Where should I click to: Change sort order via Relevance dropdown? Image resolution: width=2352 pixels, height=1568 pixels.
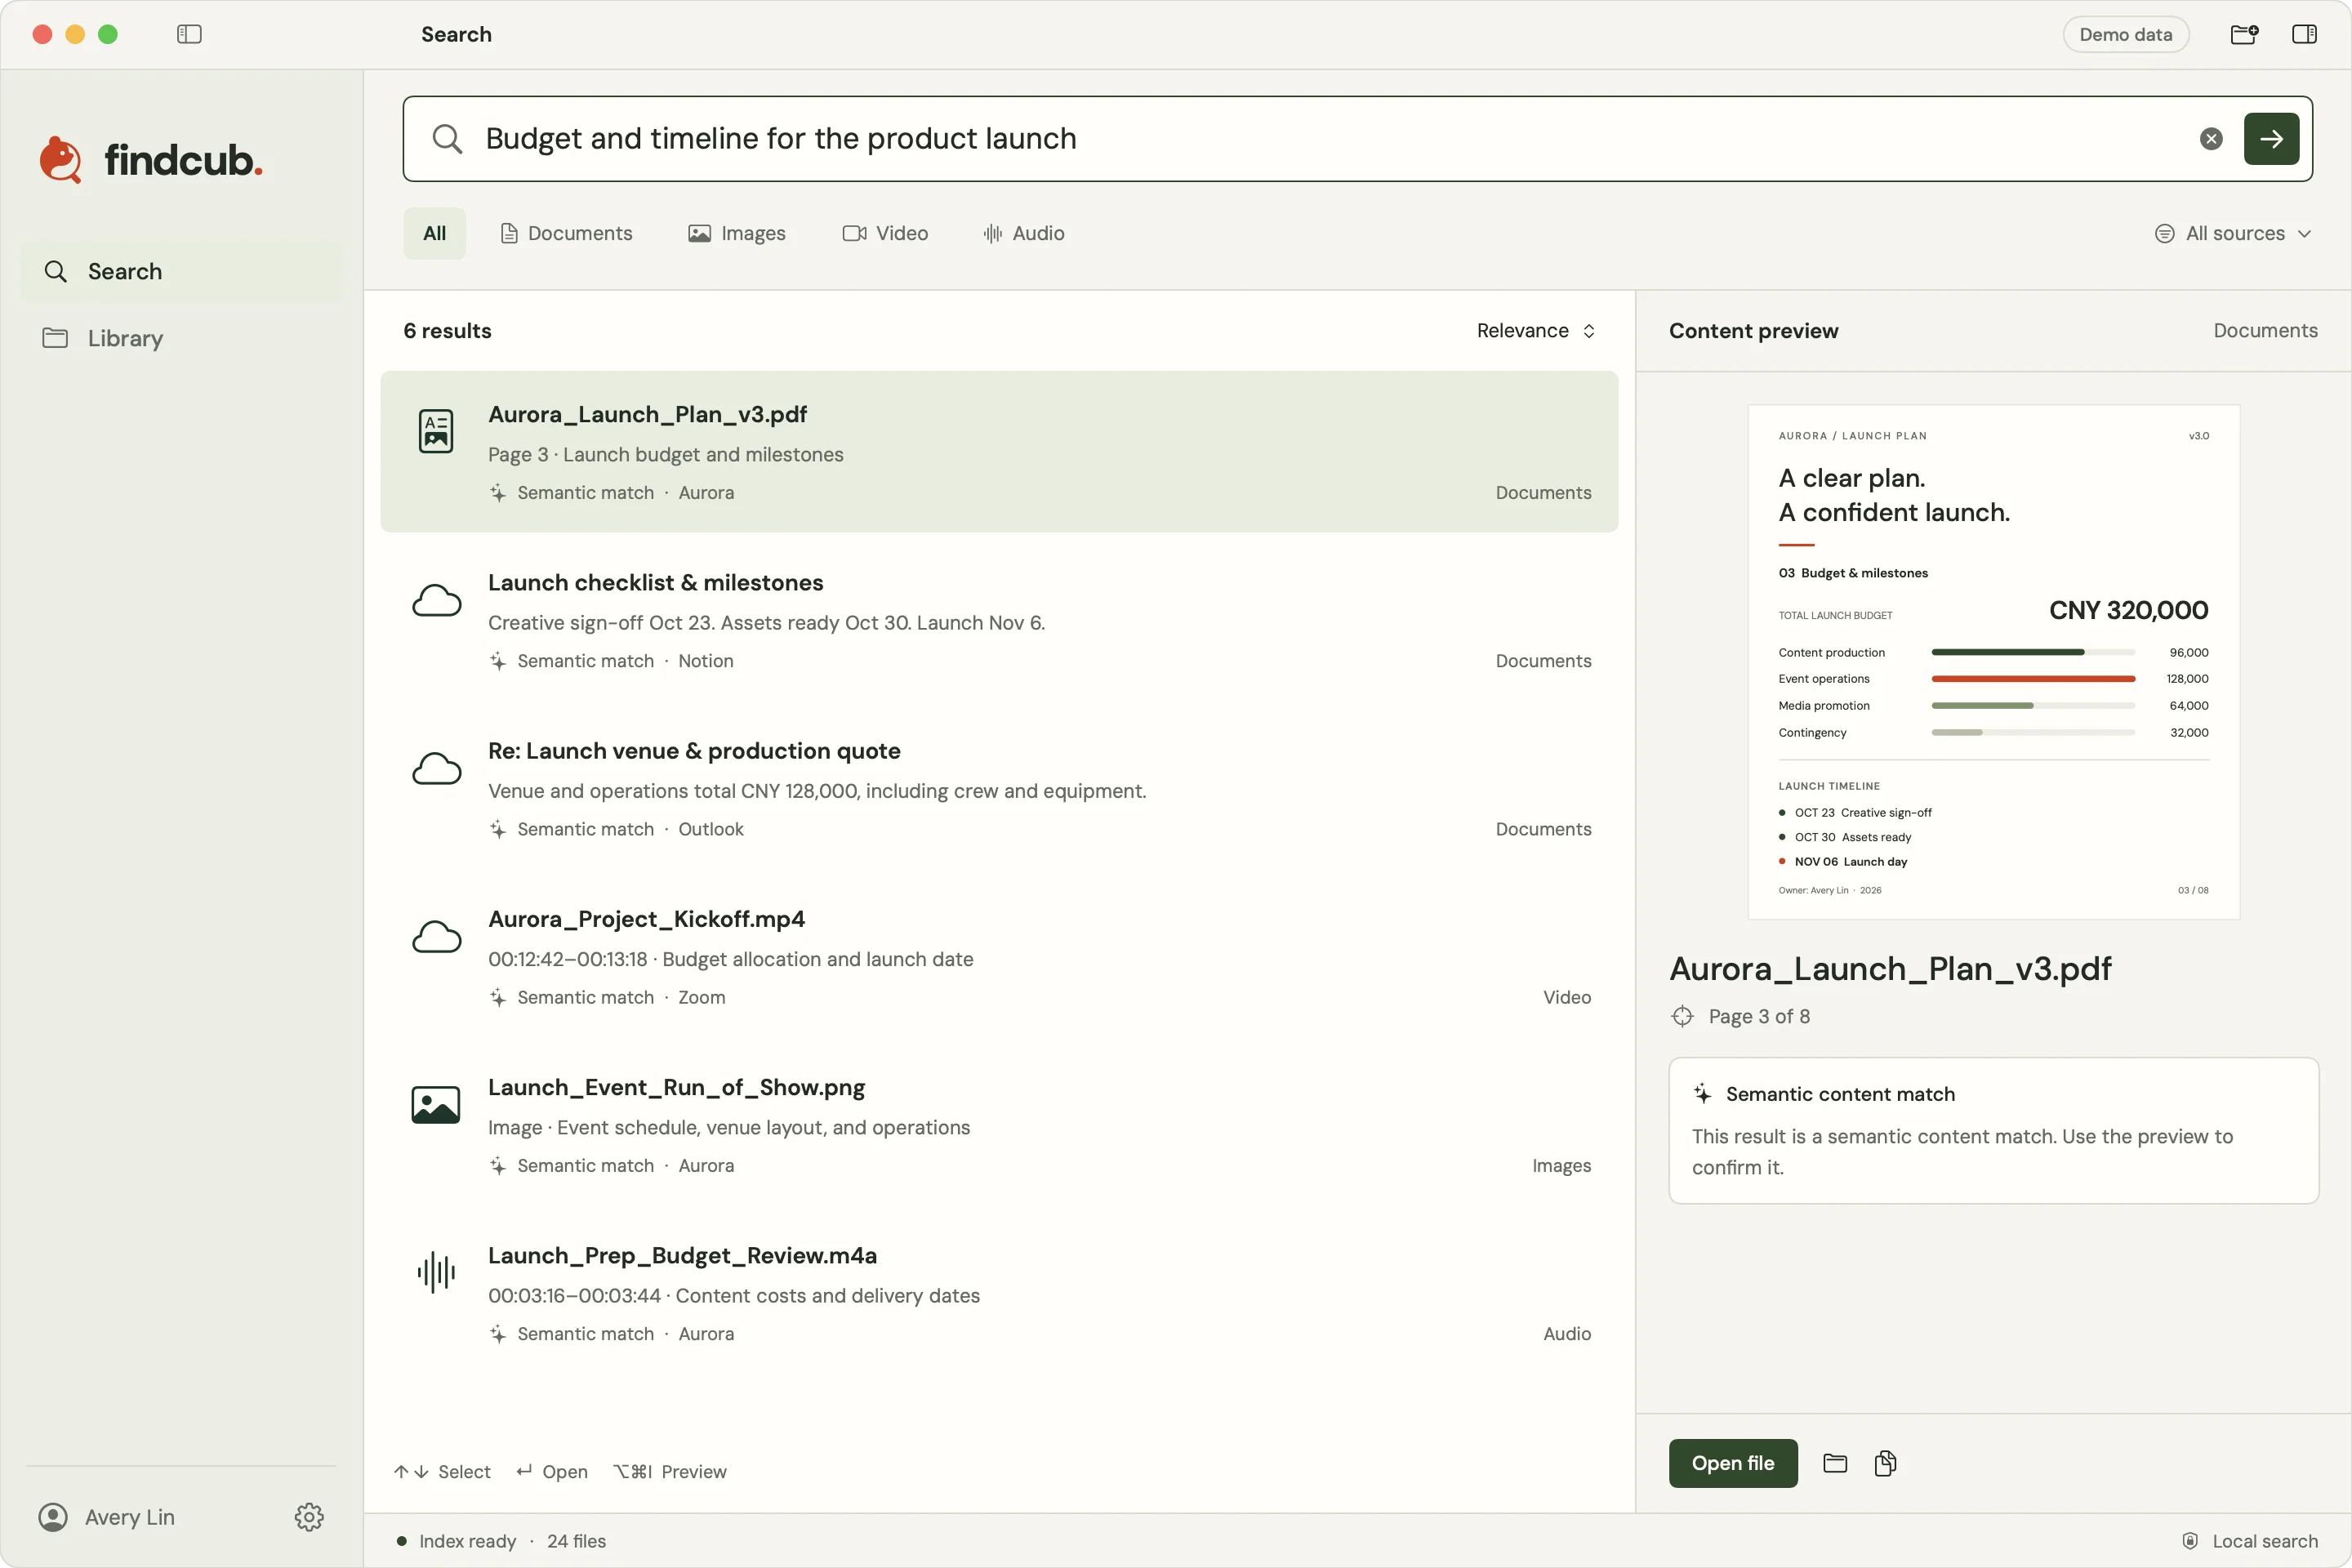[x=1536, y=331]
